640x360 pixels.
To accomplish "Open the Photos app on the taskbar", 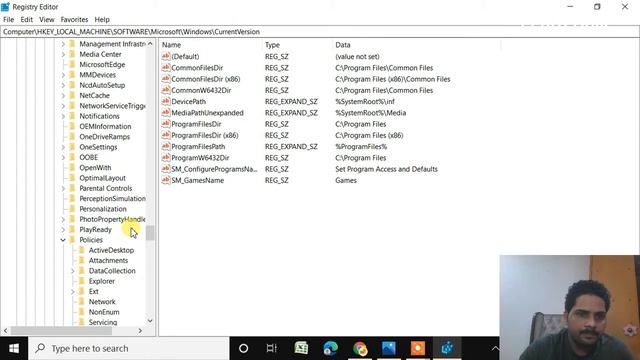I will (389, 348).
